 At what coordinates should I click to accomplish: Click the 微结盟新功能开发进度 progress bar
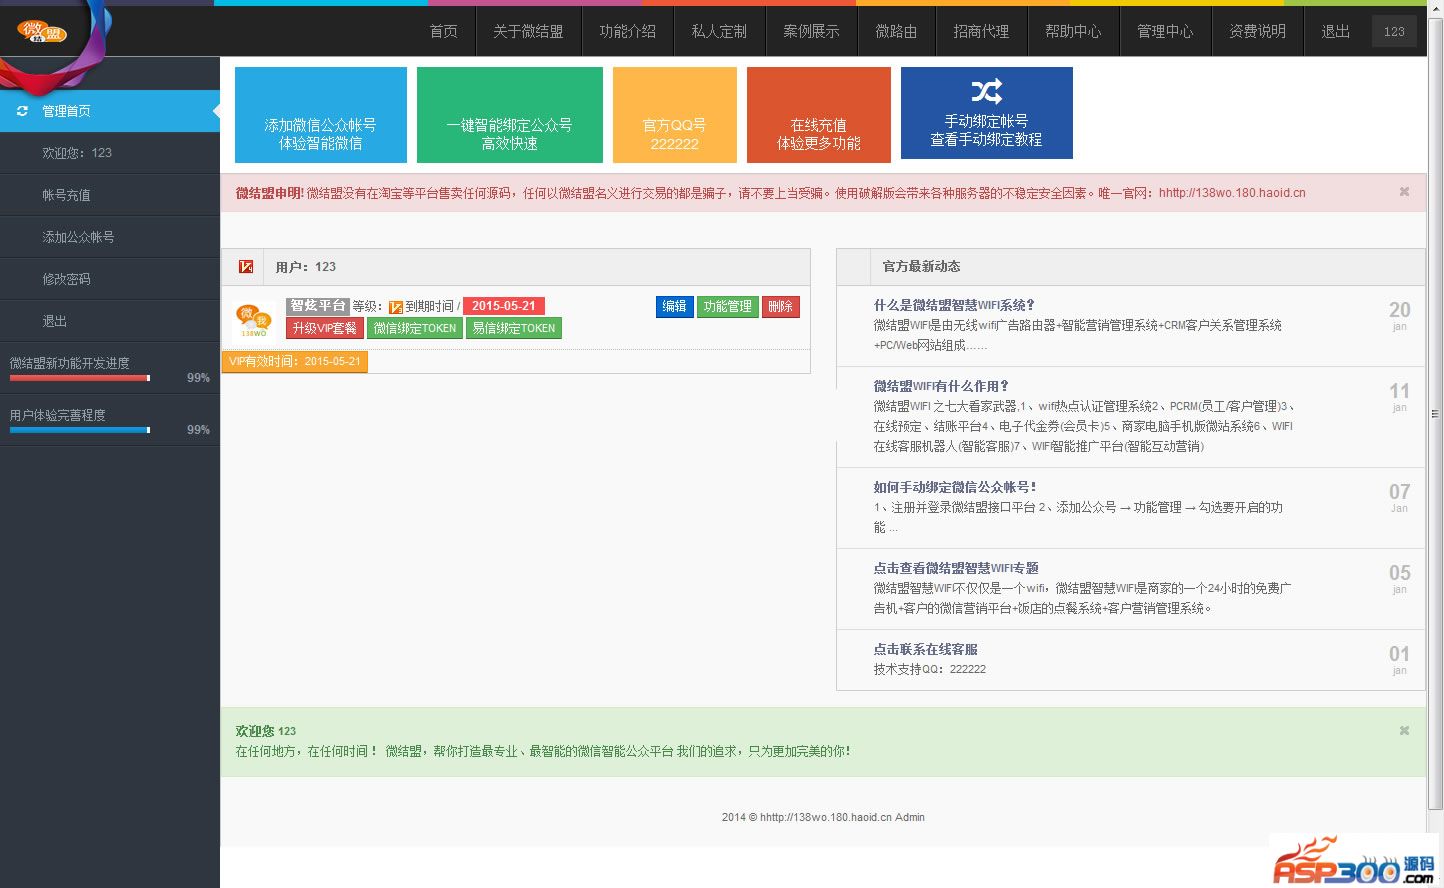pos(79,378)
